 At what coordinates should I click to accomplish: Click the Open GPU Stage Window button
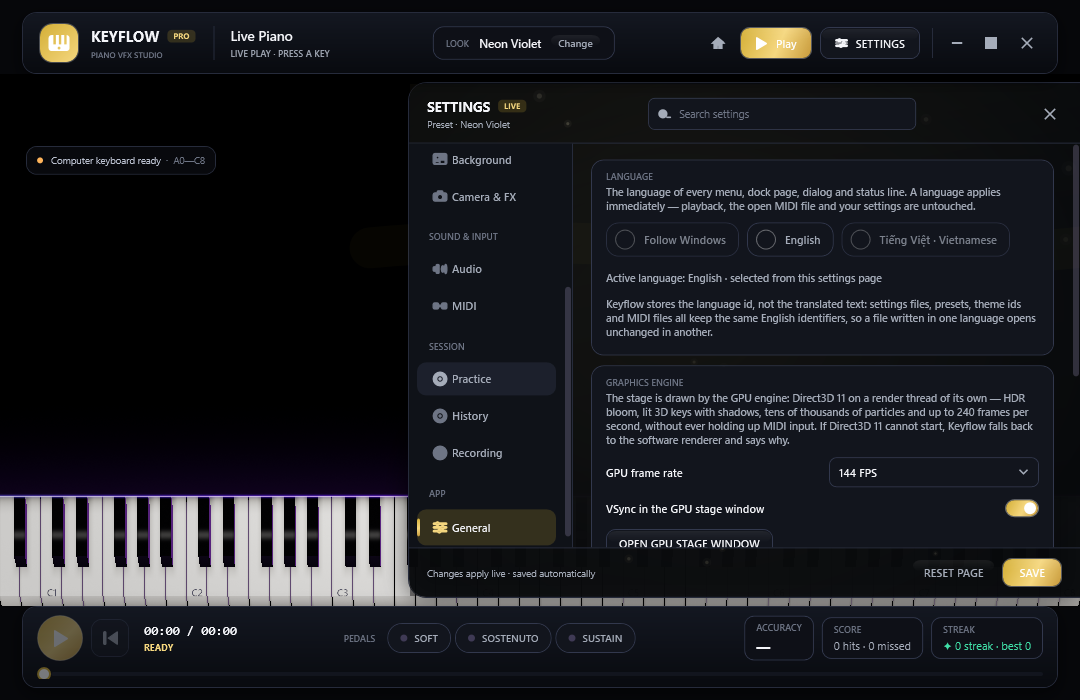[x=689, y=539]
